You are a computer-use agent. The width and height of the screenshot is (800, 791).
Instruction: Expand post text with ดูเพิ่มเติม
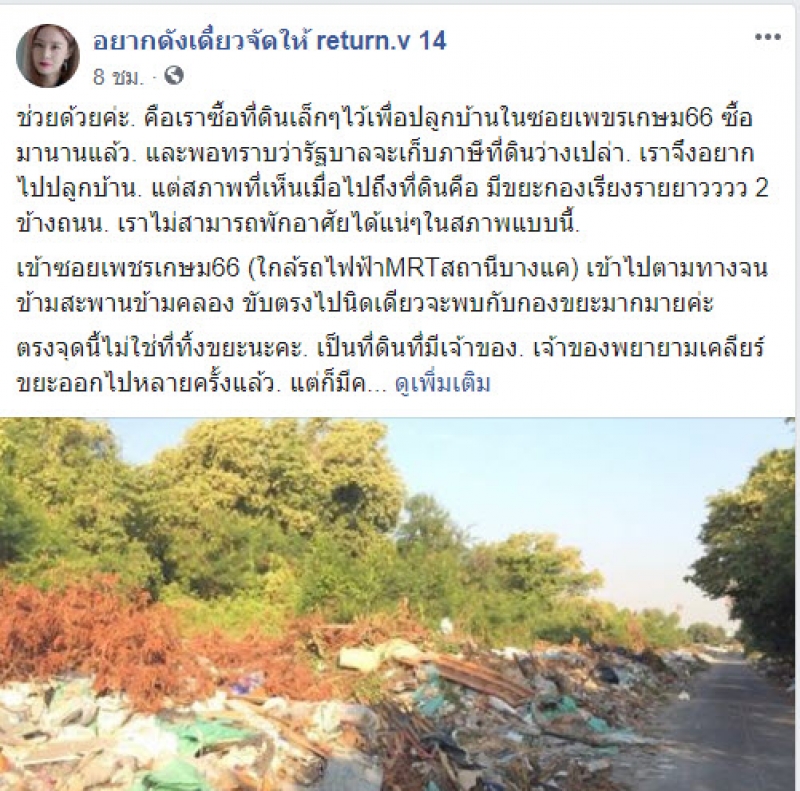(443, 383)
